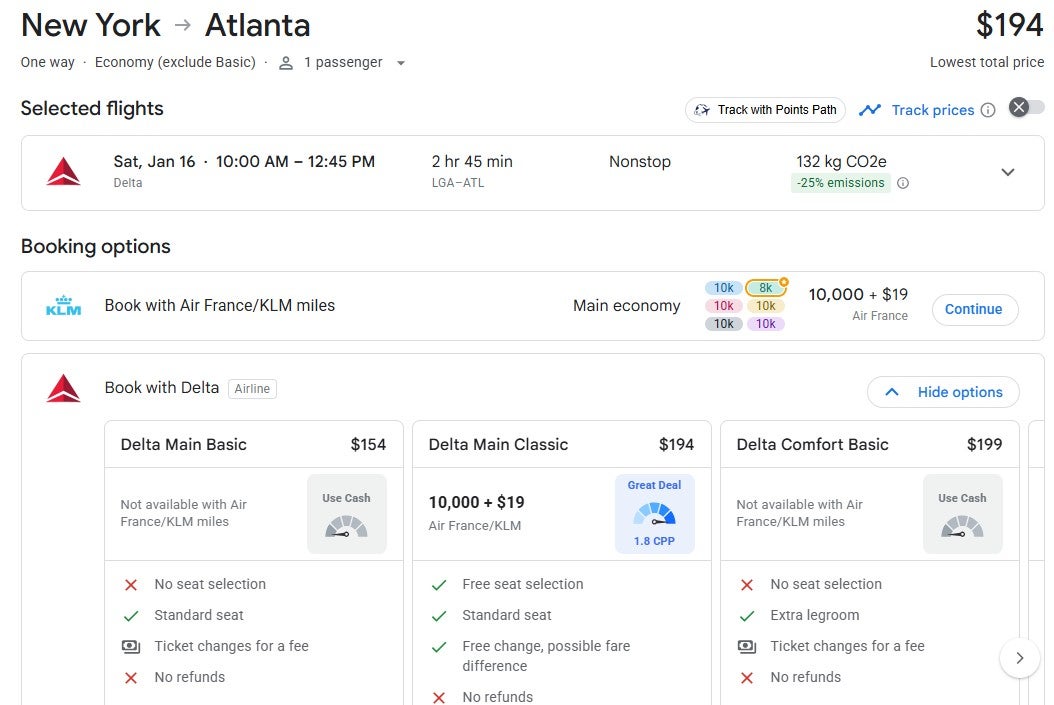Click the Track prices graph icon
Screen dimensions: 1054x705
pyautogui.click(x=869, y=110)
